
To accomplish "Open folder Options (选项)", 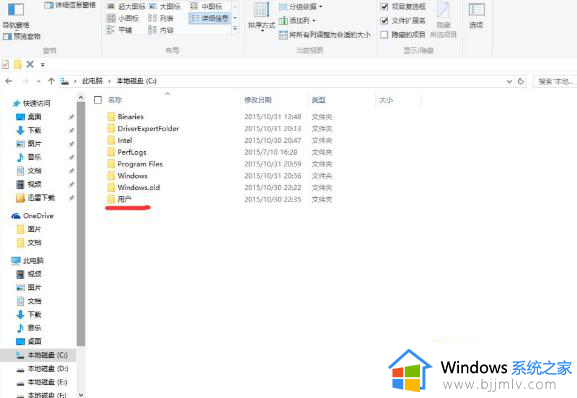I will pos(476,15).
